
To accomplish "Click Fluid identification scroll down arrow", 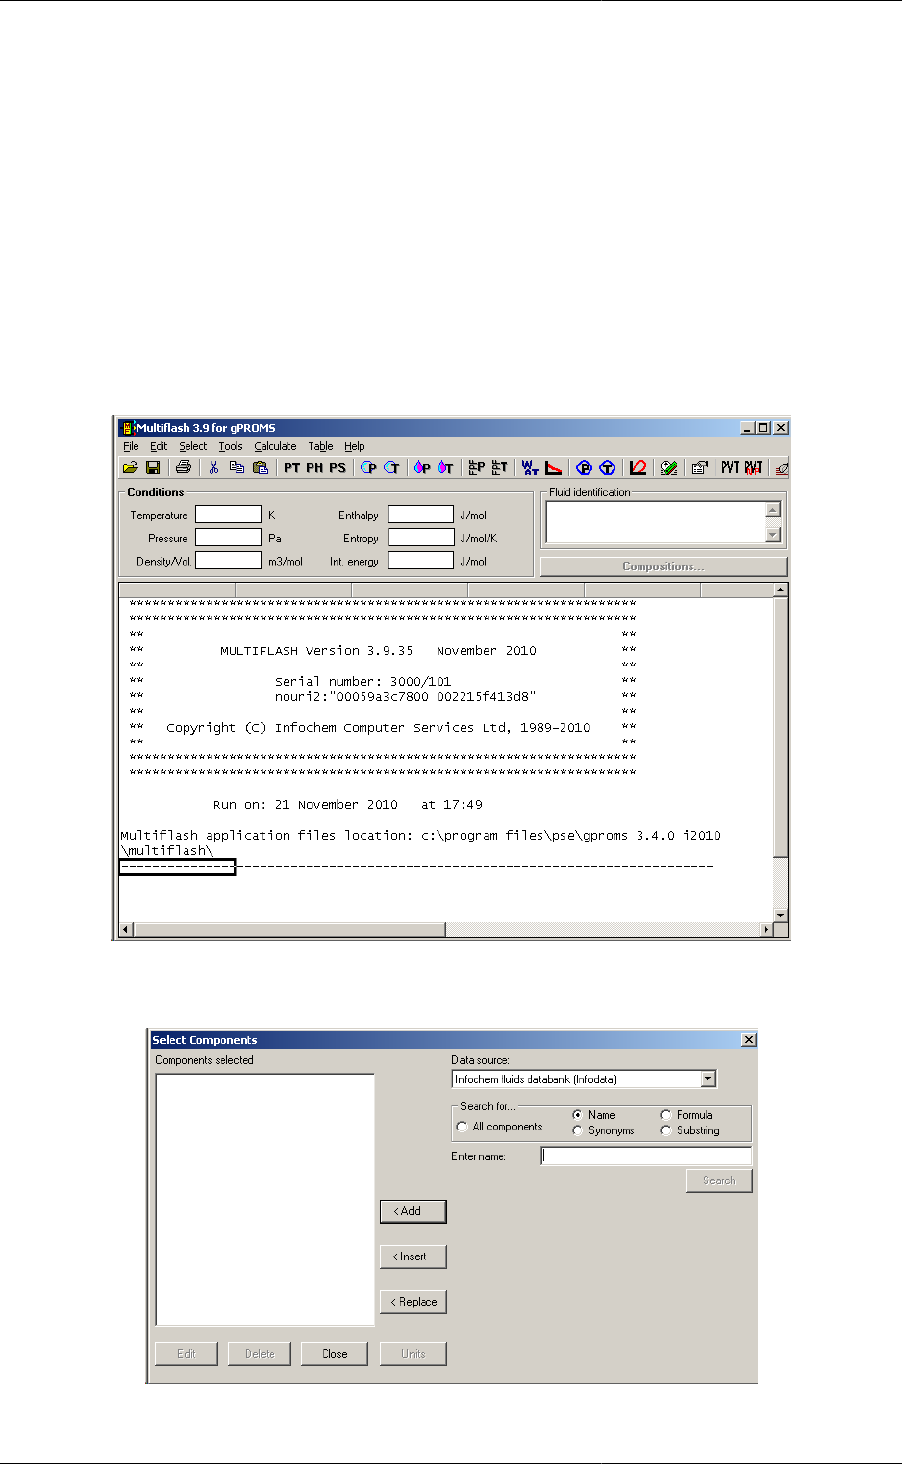I will click(772, 535).
